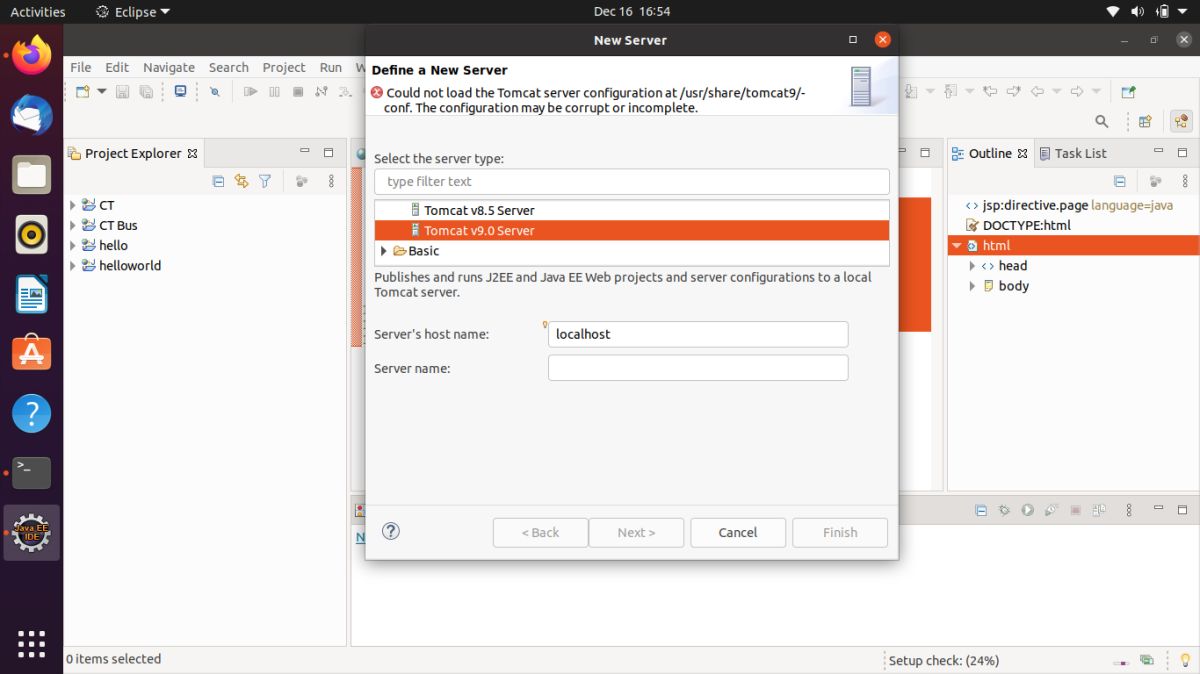The image size is (1200, 674).
Task: Click the Start server (play) icon in Servers view
Action: pos(1028,510)
